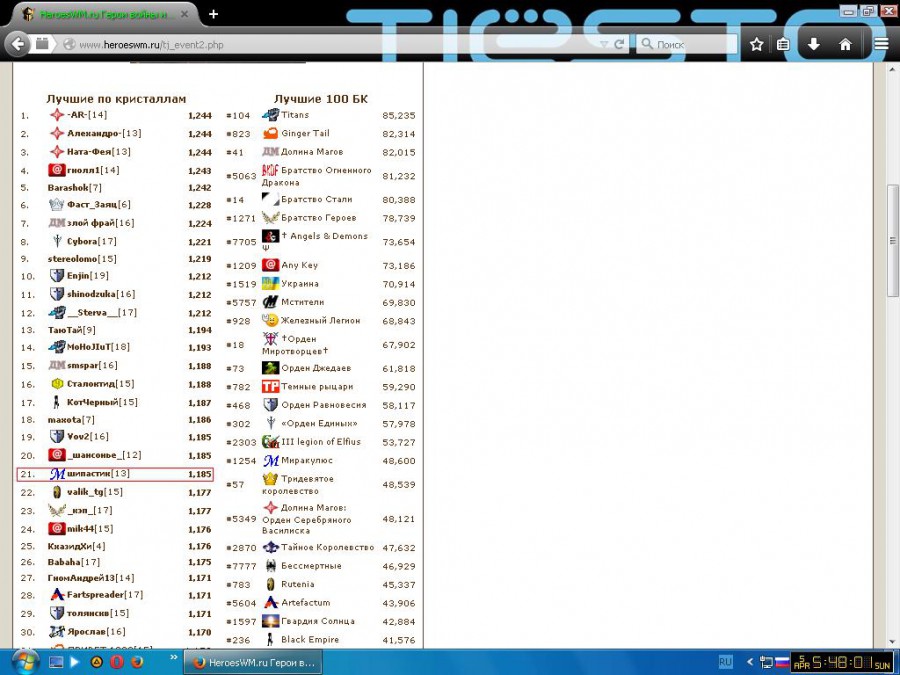This screenshot has height=675, width=900.
Task: Open a new browser tab
Action: (214, 14)
